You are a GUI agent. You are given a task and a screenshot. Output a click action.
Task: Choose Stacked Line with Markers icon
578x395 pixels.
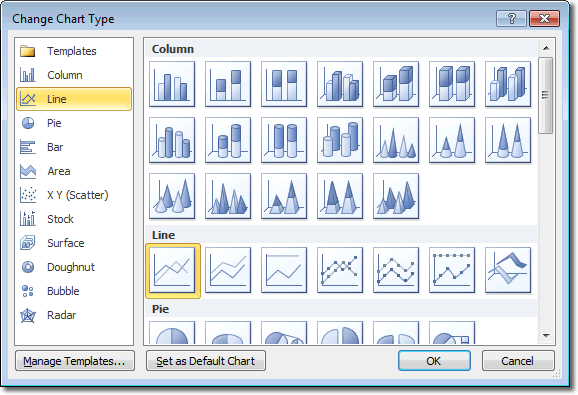pyautogui.click(x=396, y=270)
